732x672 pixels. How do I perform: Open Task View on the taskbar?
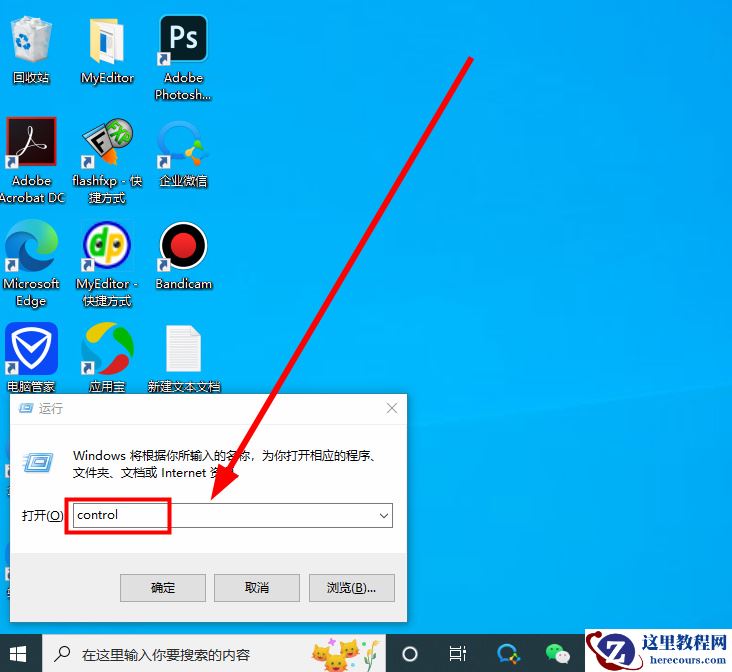coord(458,654)
